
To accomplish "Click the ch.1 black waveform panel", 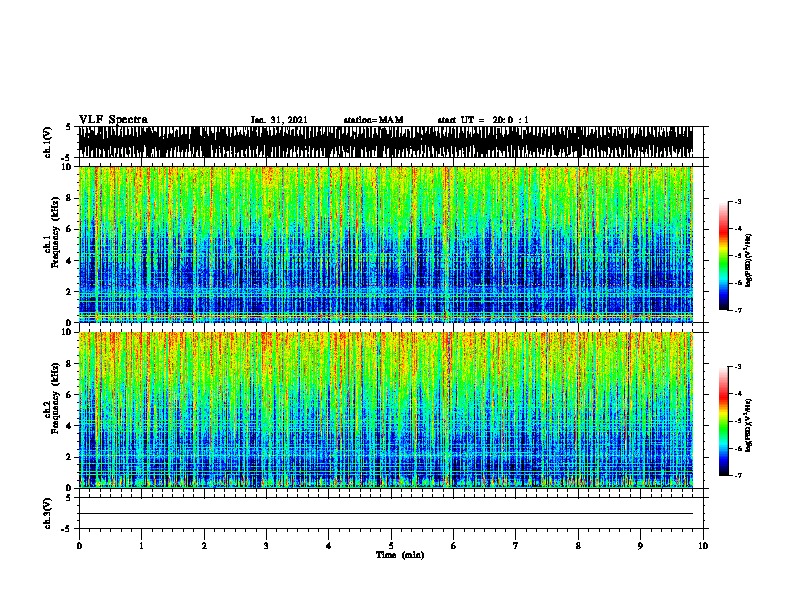I will (x=386, y=142).
